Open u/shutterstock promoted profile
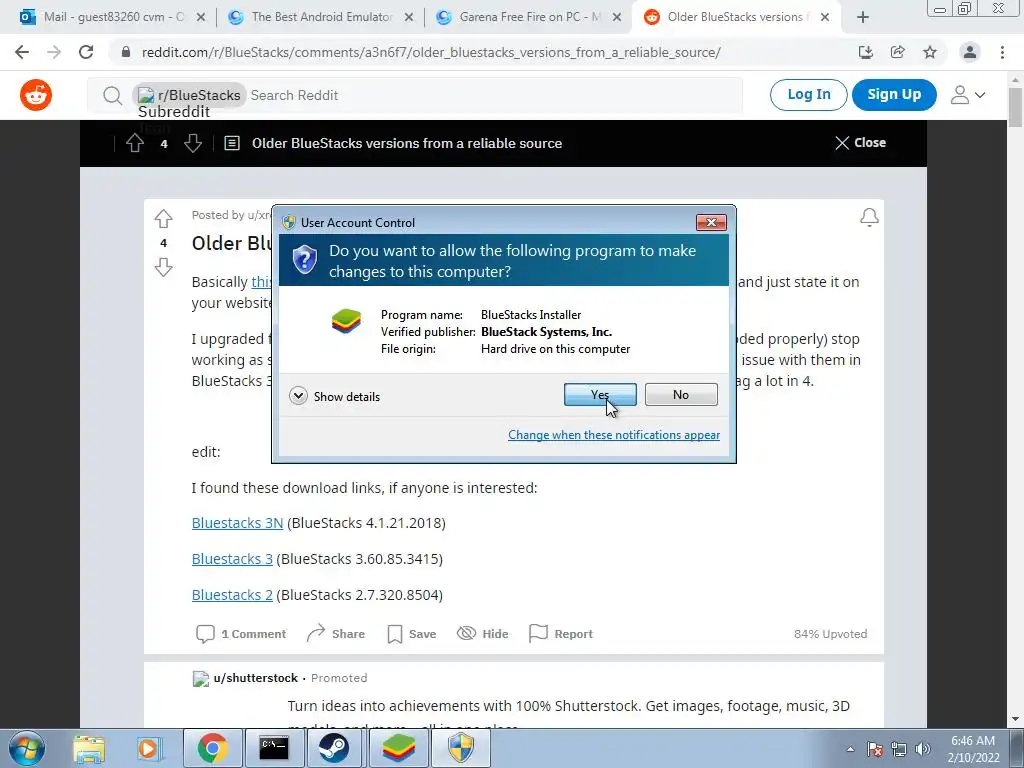The height and width of the screenshot is (768, 1024). (x=255, y=678)
